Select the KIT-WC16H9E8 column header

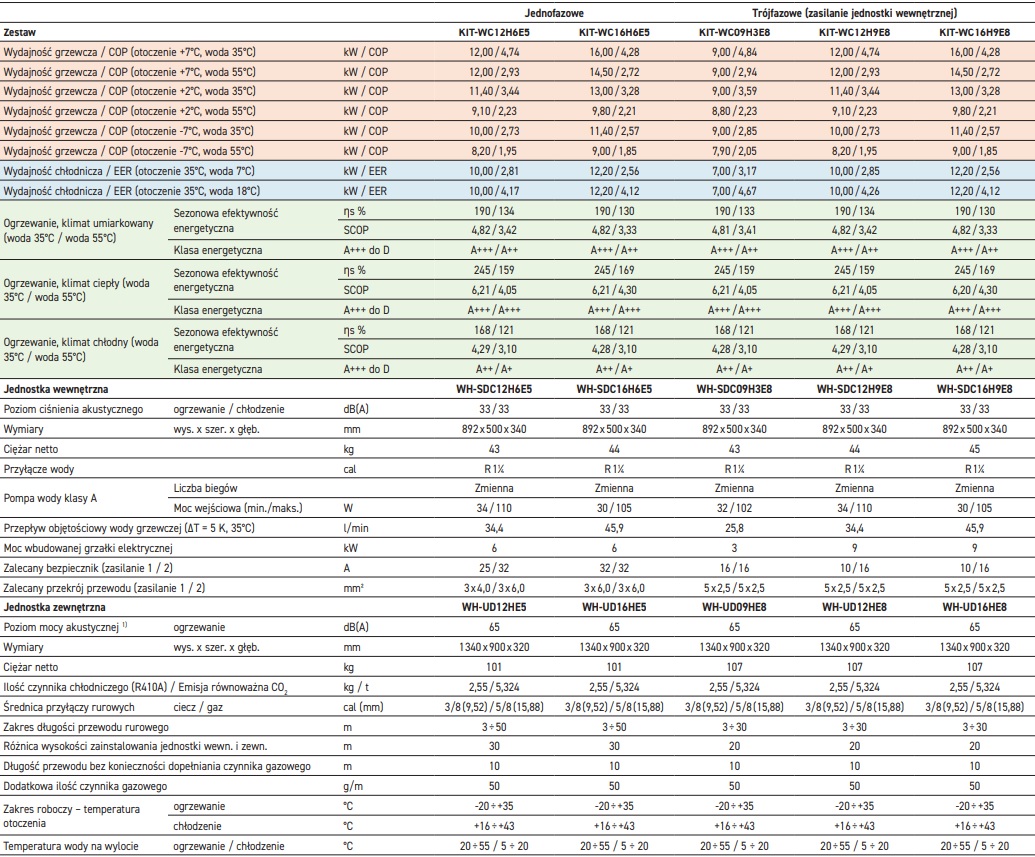pos(974,33)
